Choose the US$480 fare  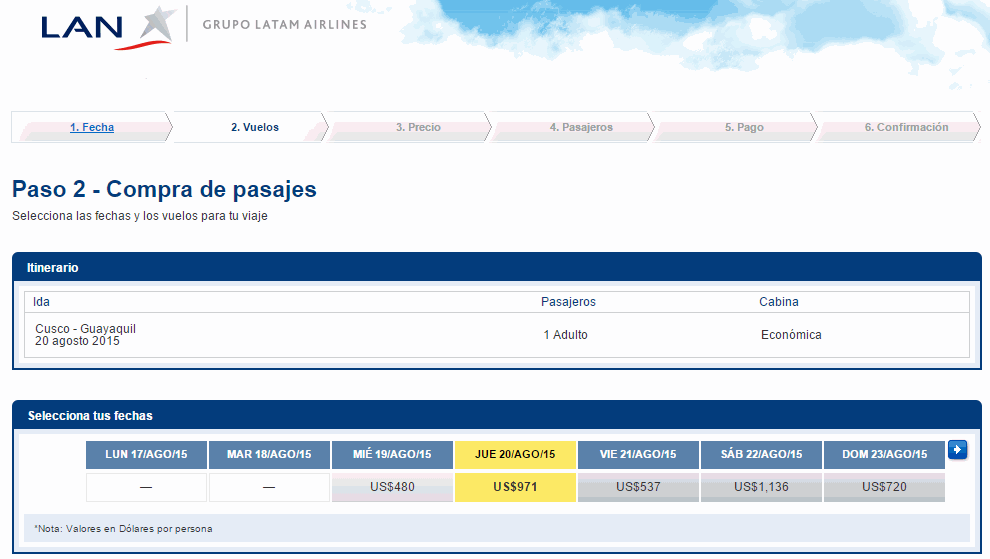click(x=392, y=488)
